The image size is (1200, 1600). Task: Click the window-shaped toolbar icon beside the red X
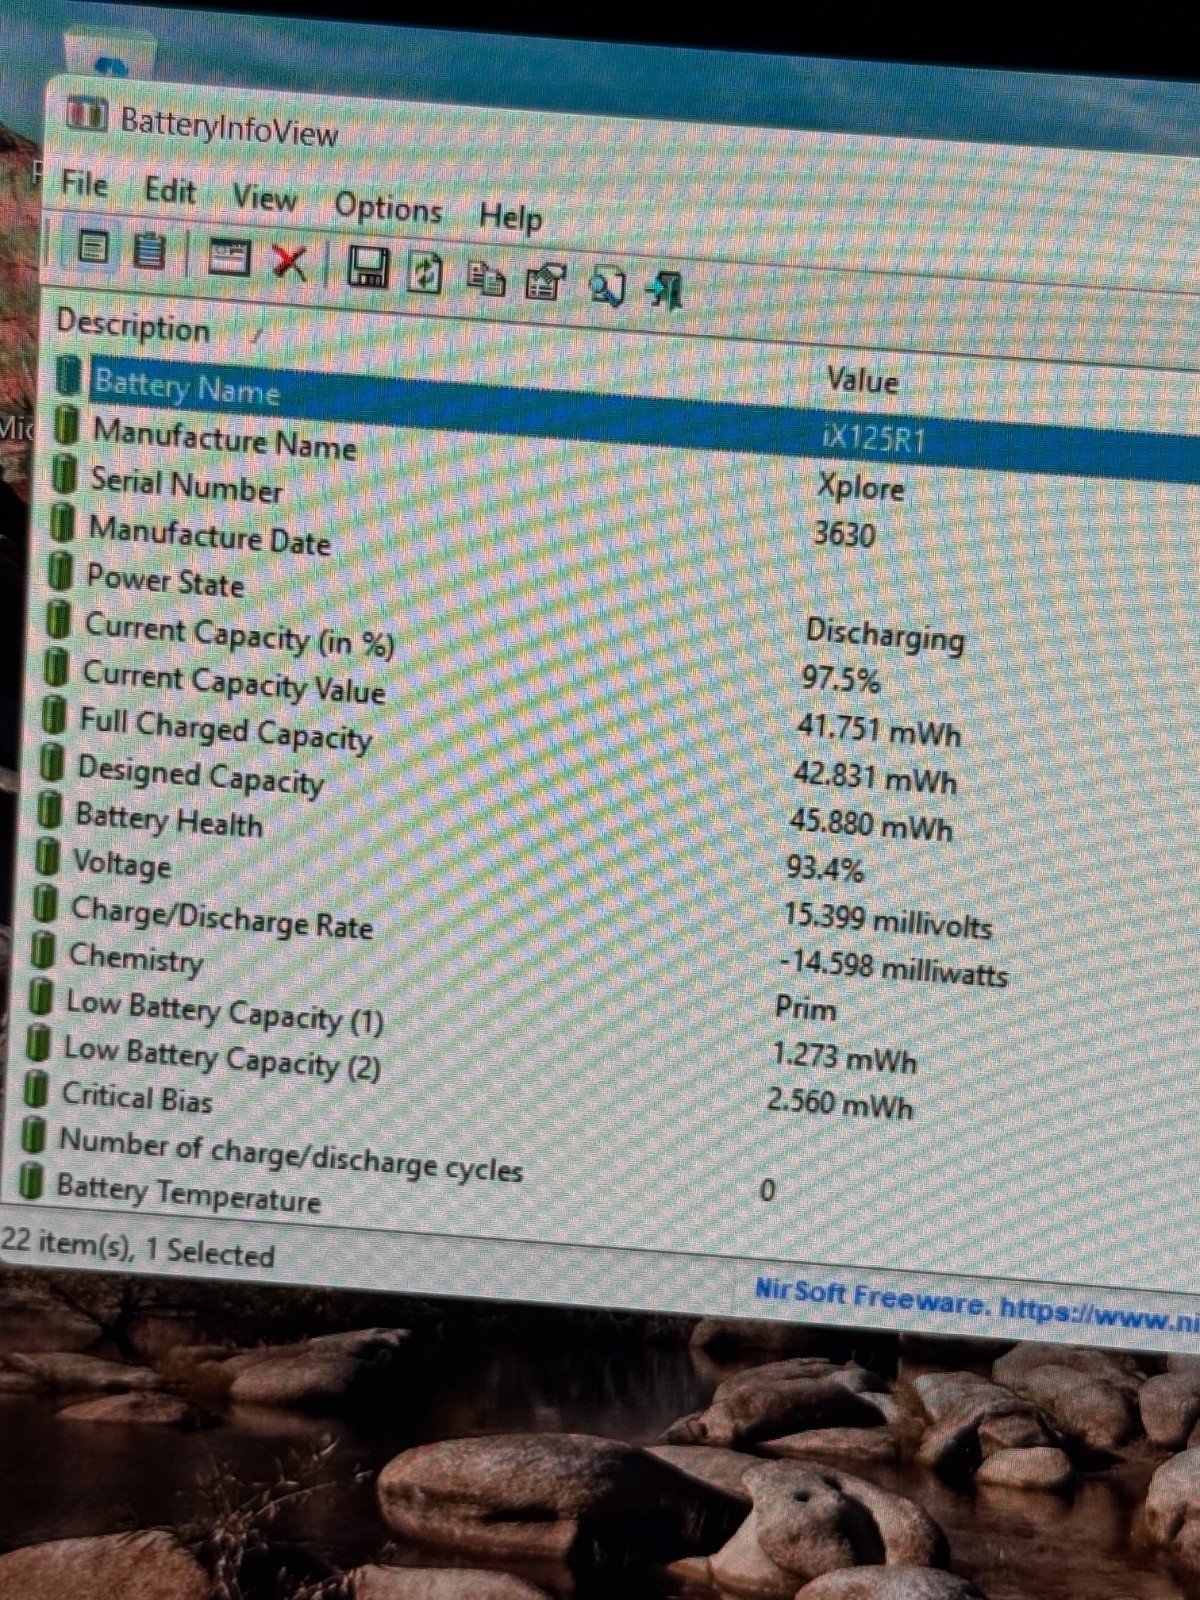tap(228, 257)
